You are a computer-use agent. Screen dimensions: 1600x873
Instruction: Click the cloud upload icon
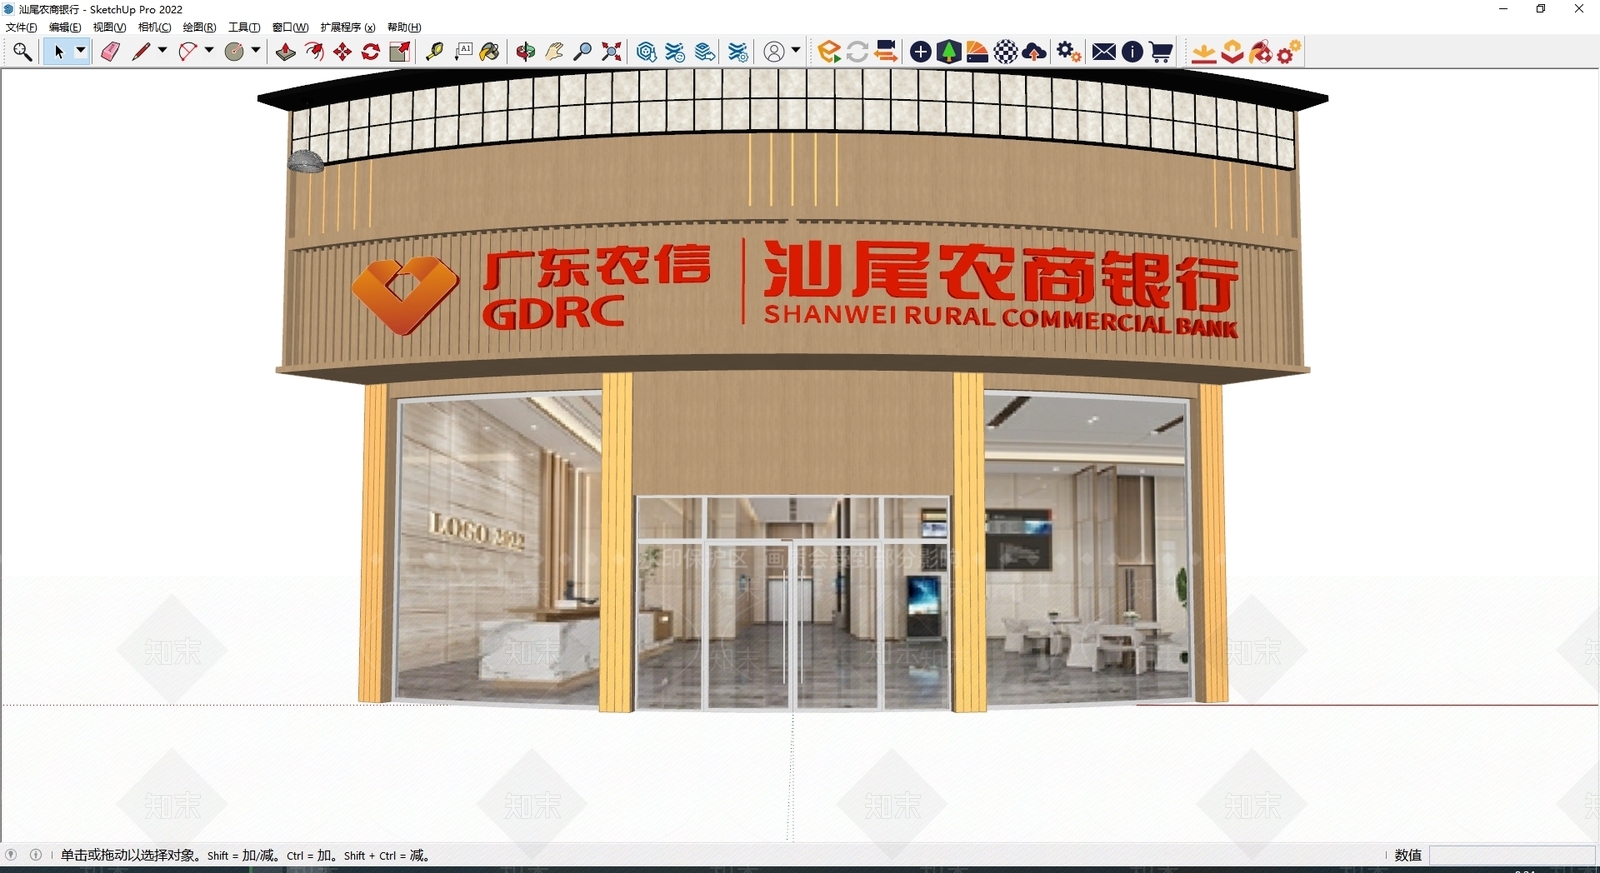(x=1035, y=52)
